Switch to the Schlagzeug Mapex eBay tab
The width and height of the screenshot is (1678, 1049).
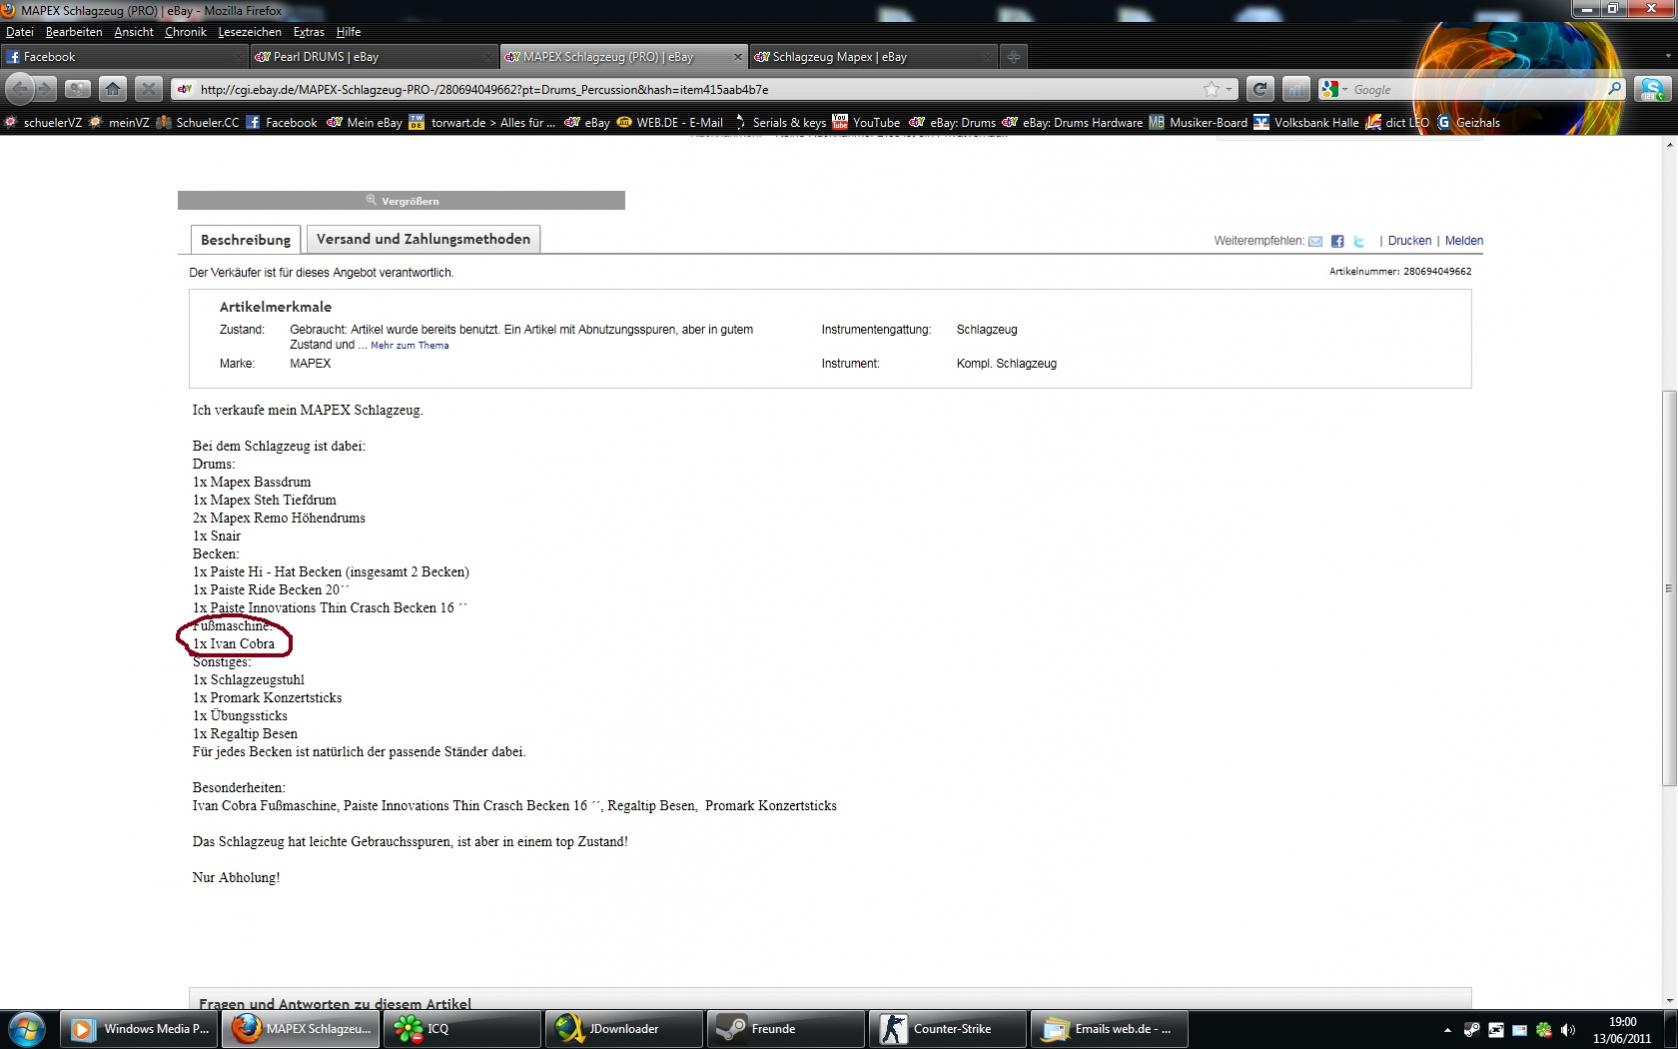coord(874,57)
